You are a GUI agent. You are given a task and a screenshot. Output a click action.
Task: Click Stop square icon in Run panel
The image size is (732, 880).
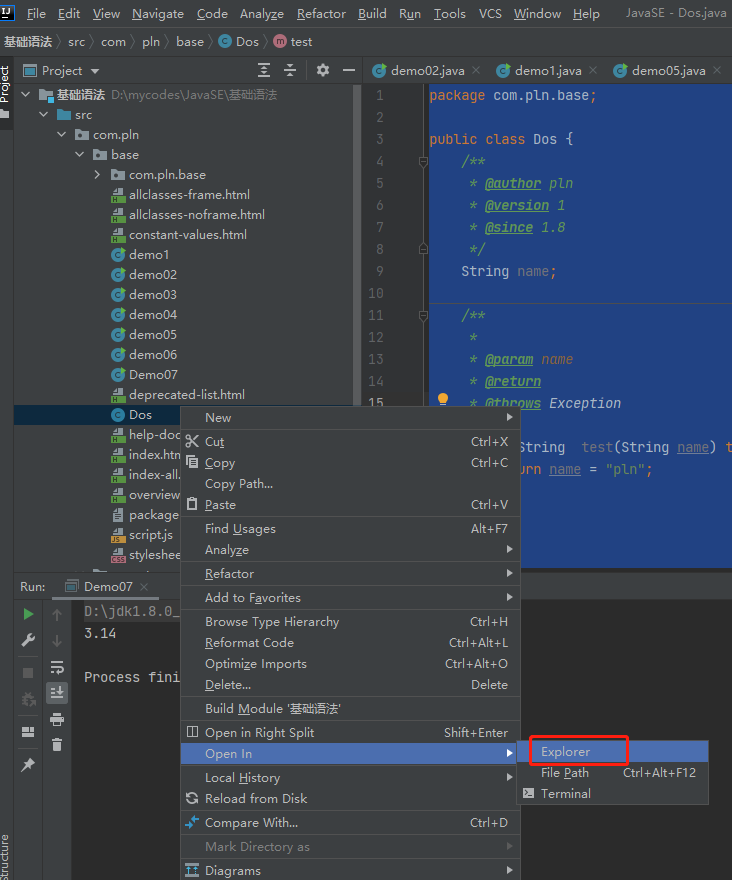[x=28, y=672]
